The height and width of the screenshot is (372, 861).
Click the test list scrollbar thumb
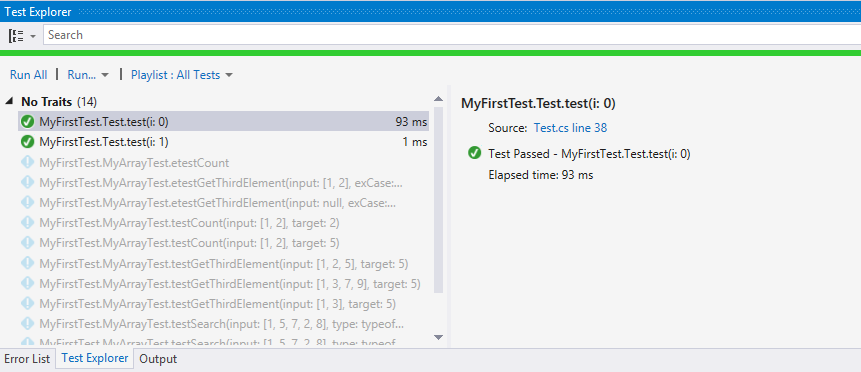pos(438,200)
